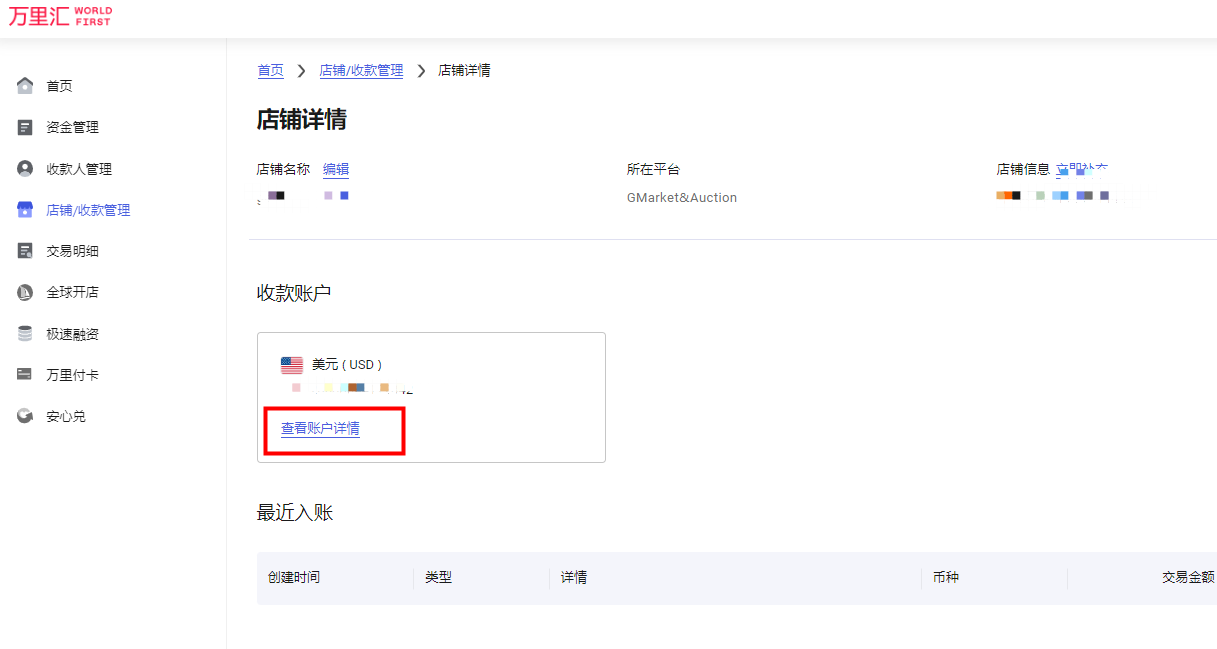Open 店铺/收款管理 from breadcrumb
This screenshot has width=1217, height=649.
point(361,70)
